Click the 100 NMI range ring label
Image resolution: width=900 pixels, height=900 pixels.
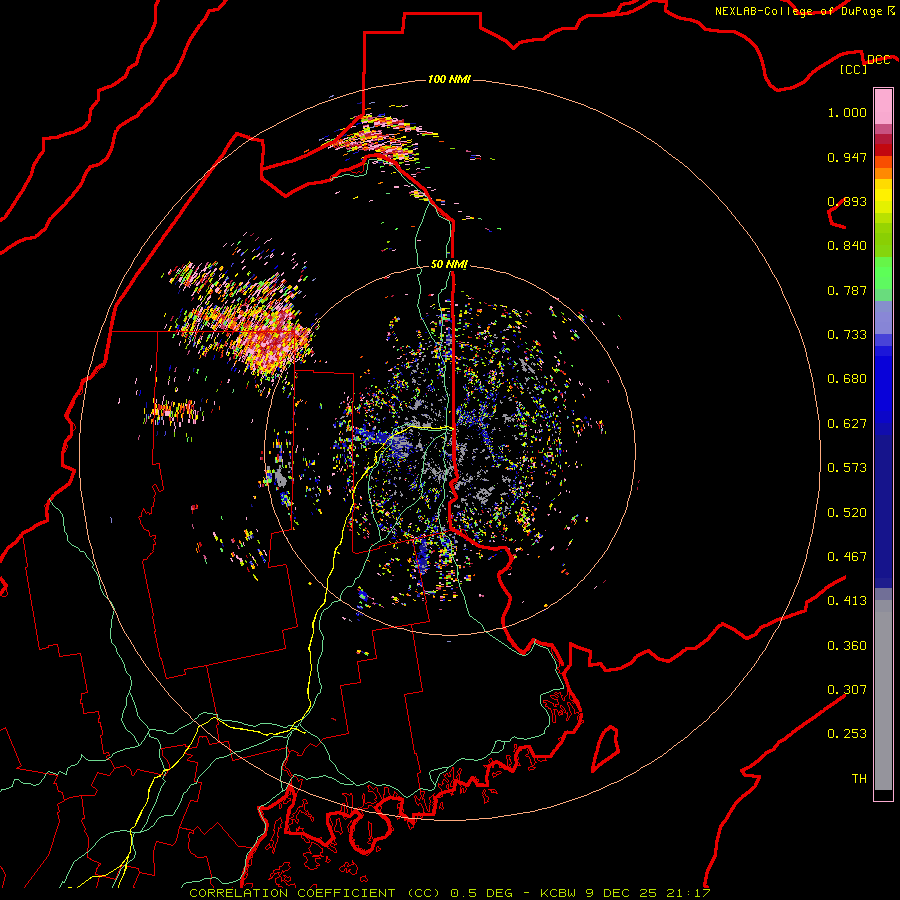coord(449,79)
